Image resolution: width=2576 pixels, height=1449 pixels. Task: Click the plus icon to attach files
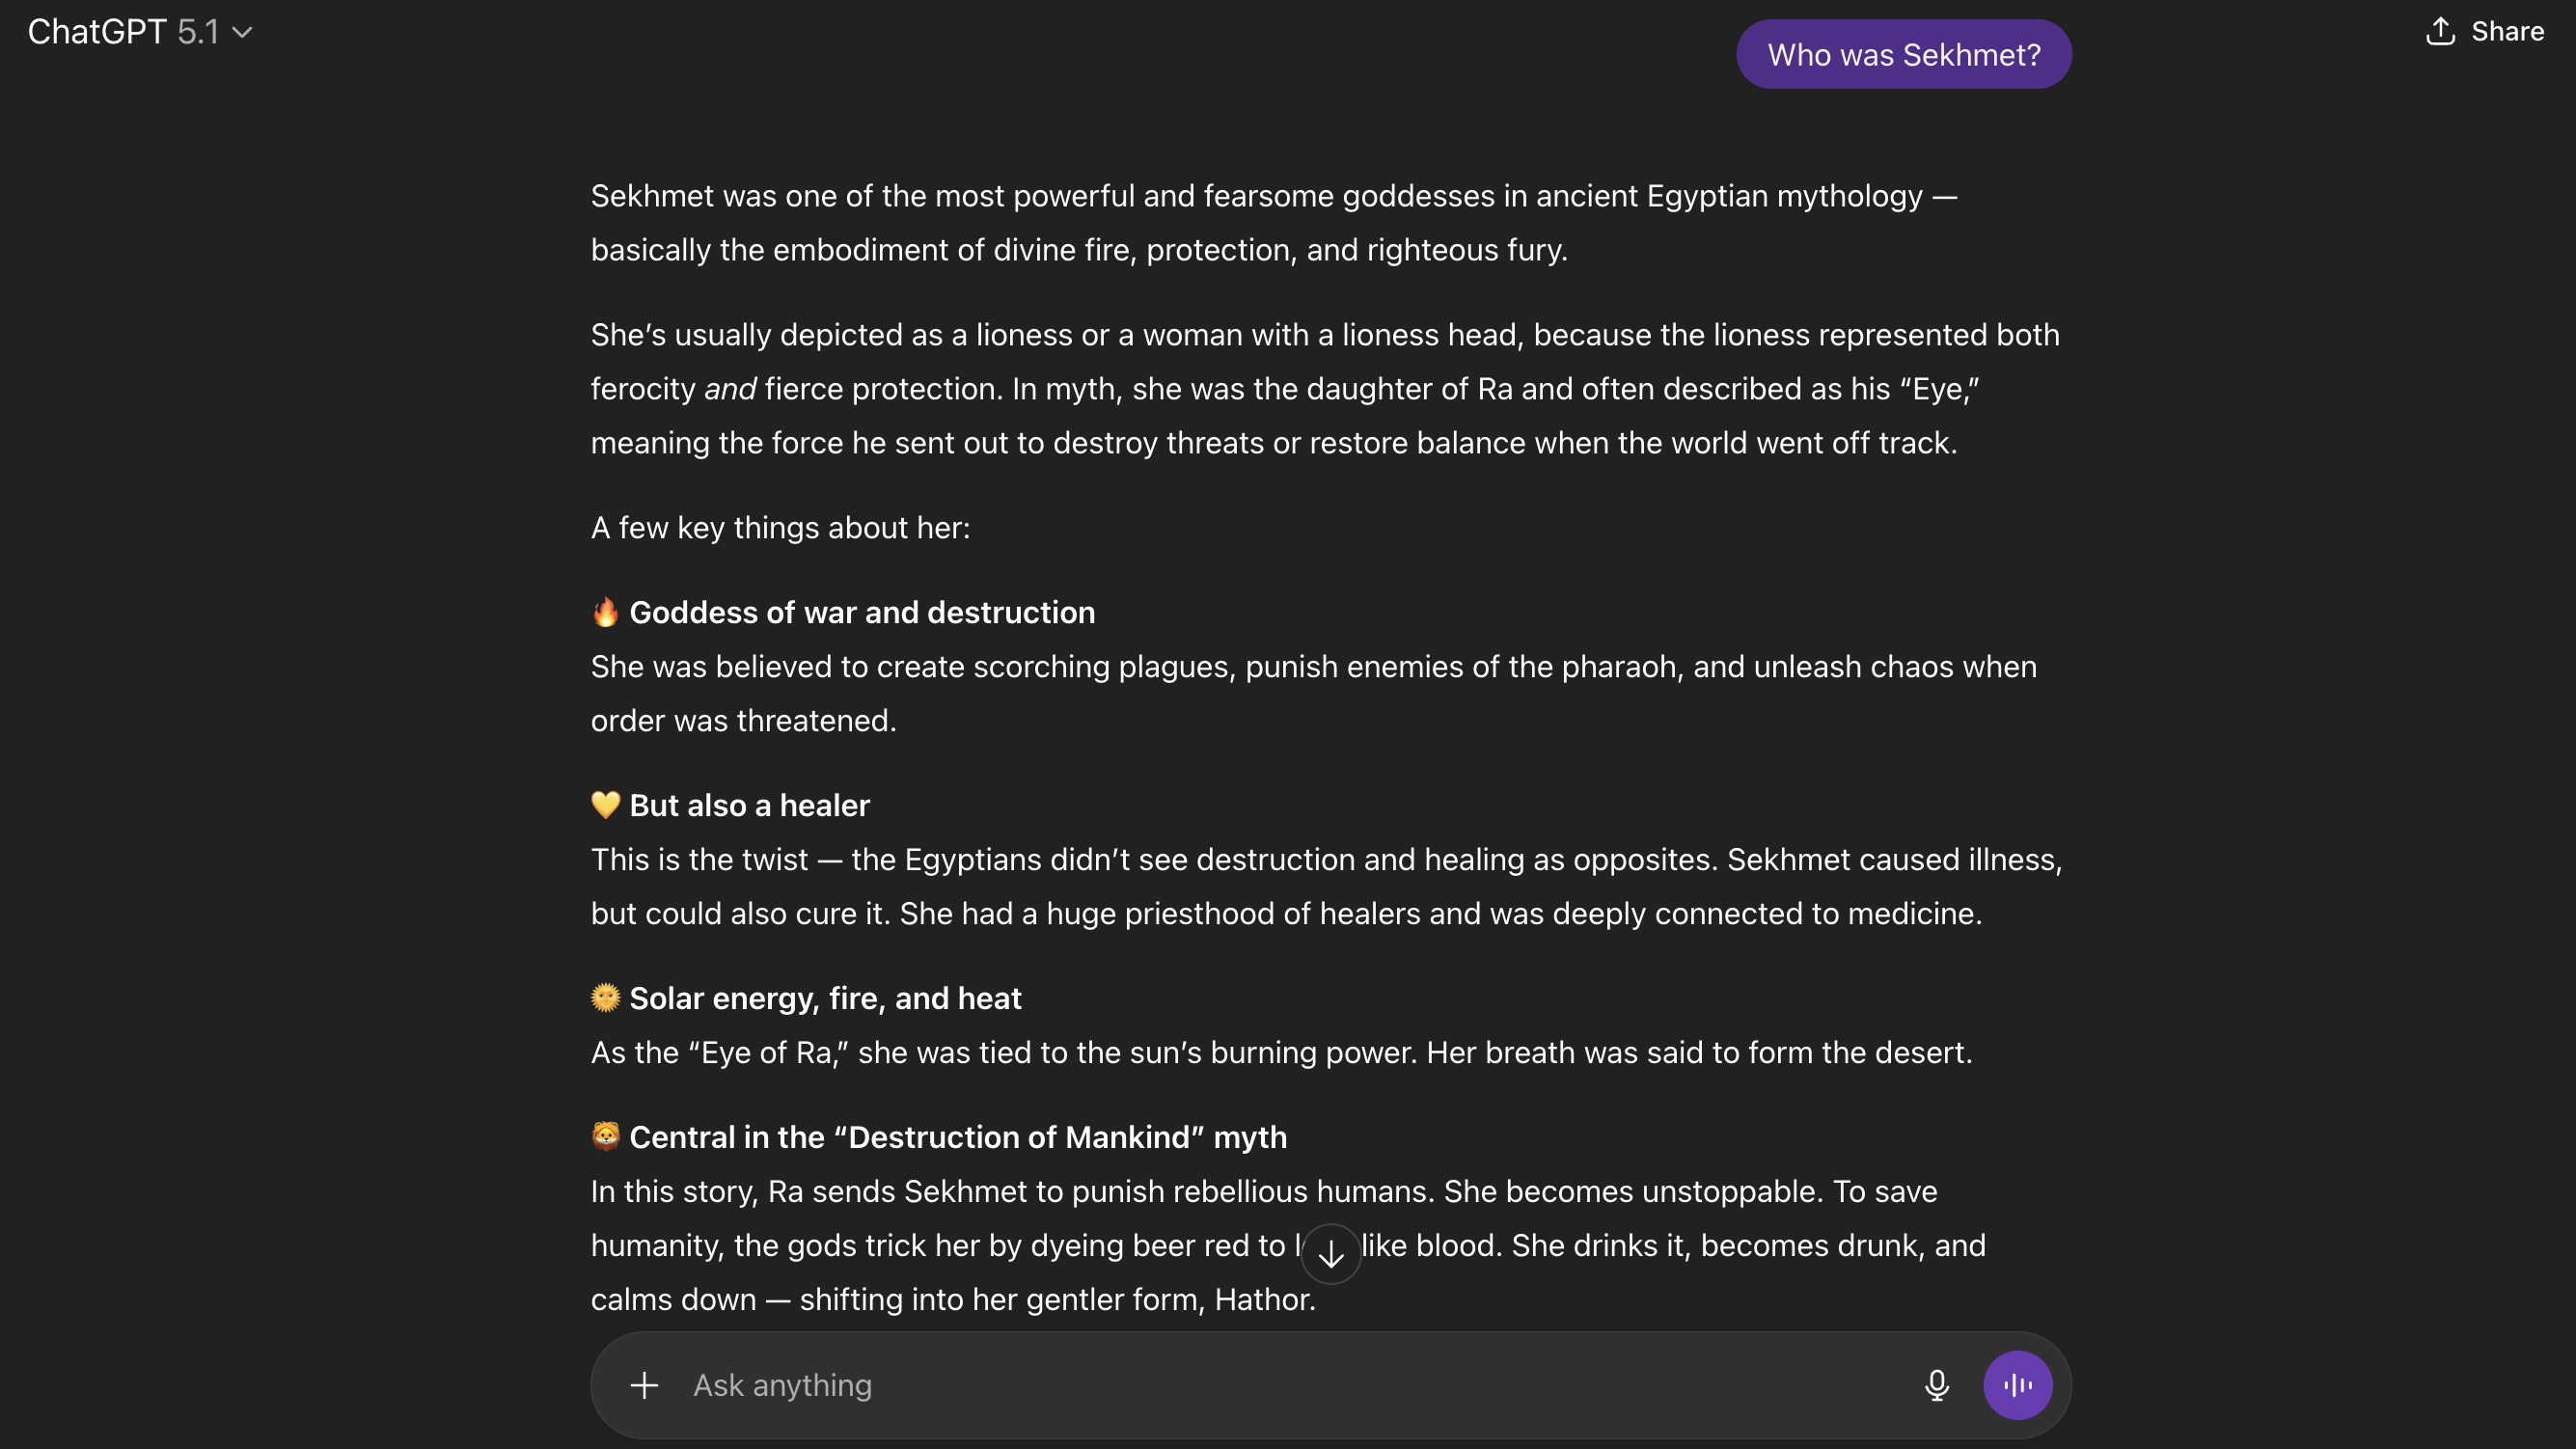[644, 1385]
